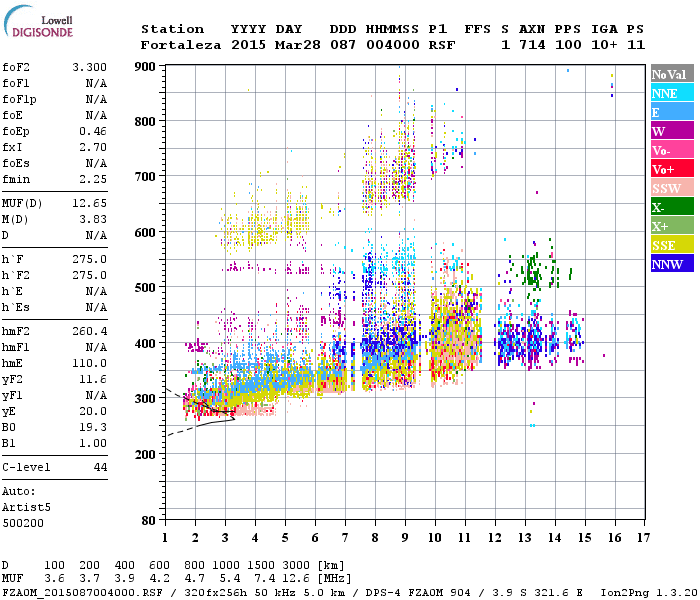Image resolution: width=700 pixels, height=600 pixels.
Task: Select the W purple legend swatch
Action: click(x=672, y=131)
